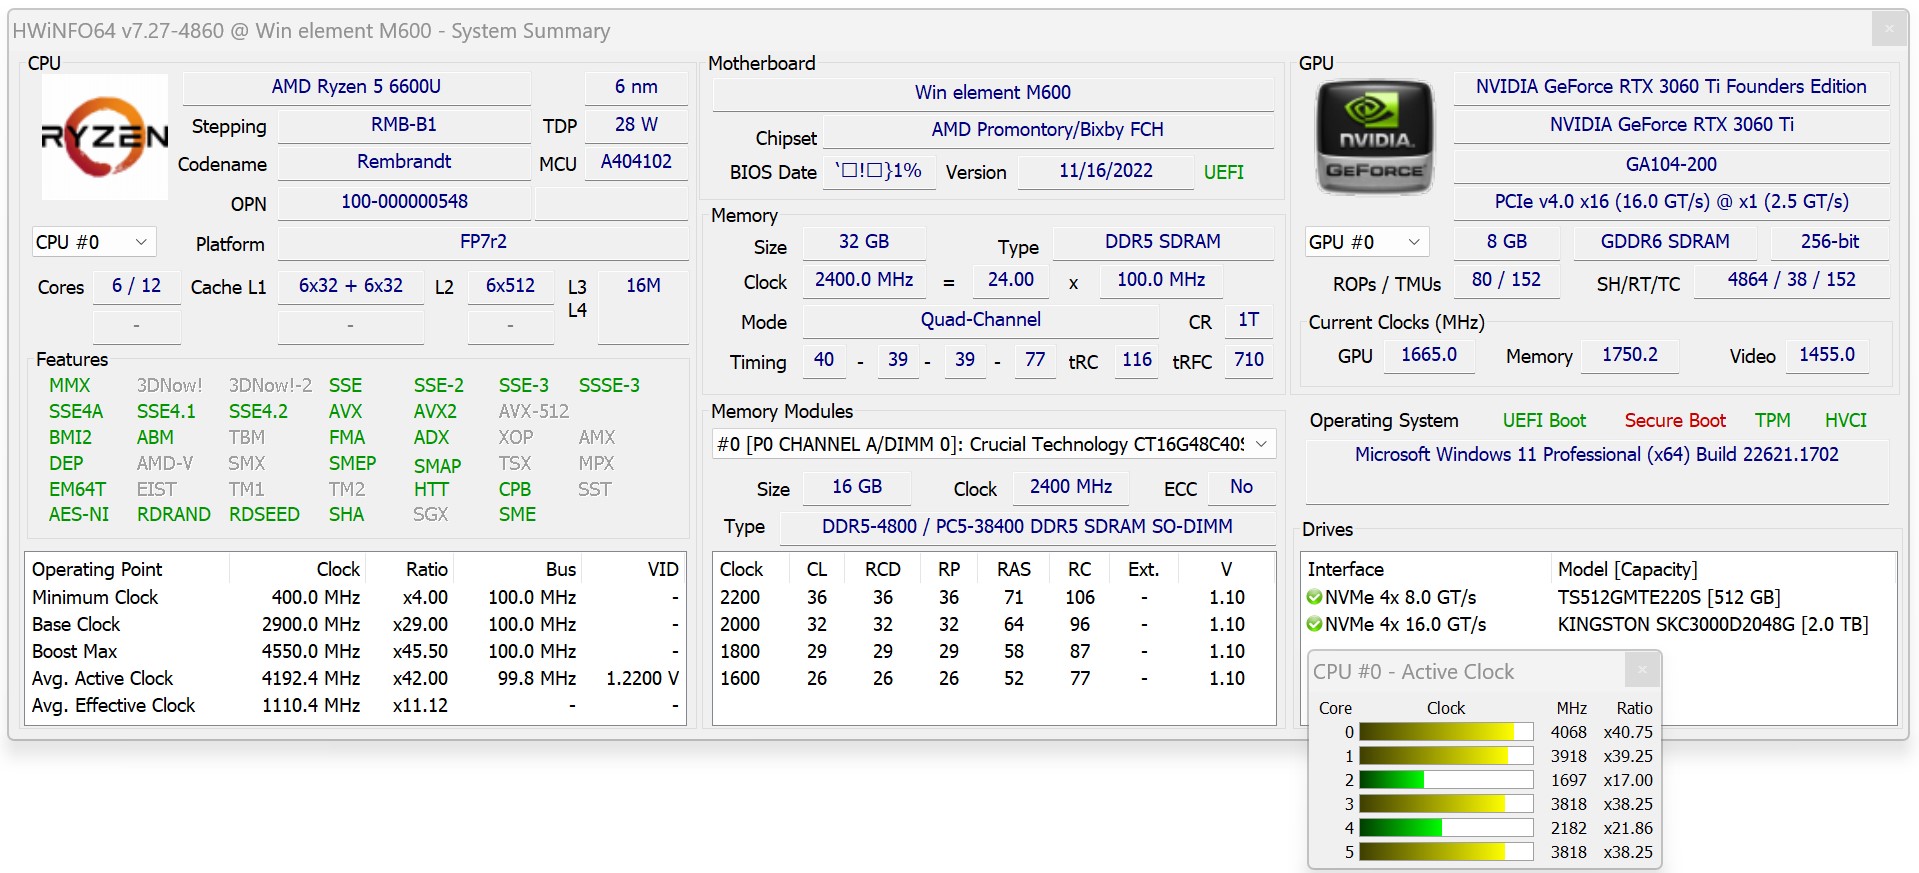Screen dimensions: 1919x873
Task: Click the 16 GB module size value
Action: click(857, 487)
